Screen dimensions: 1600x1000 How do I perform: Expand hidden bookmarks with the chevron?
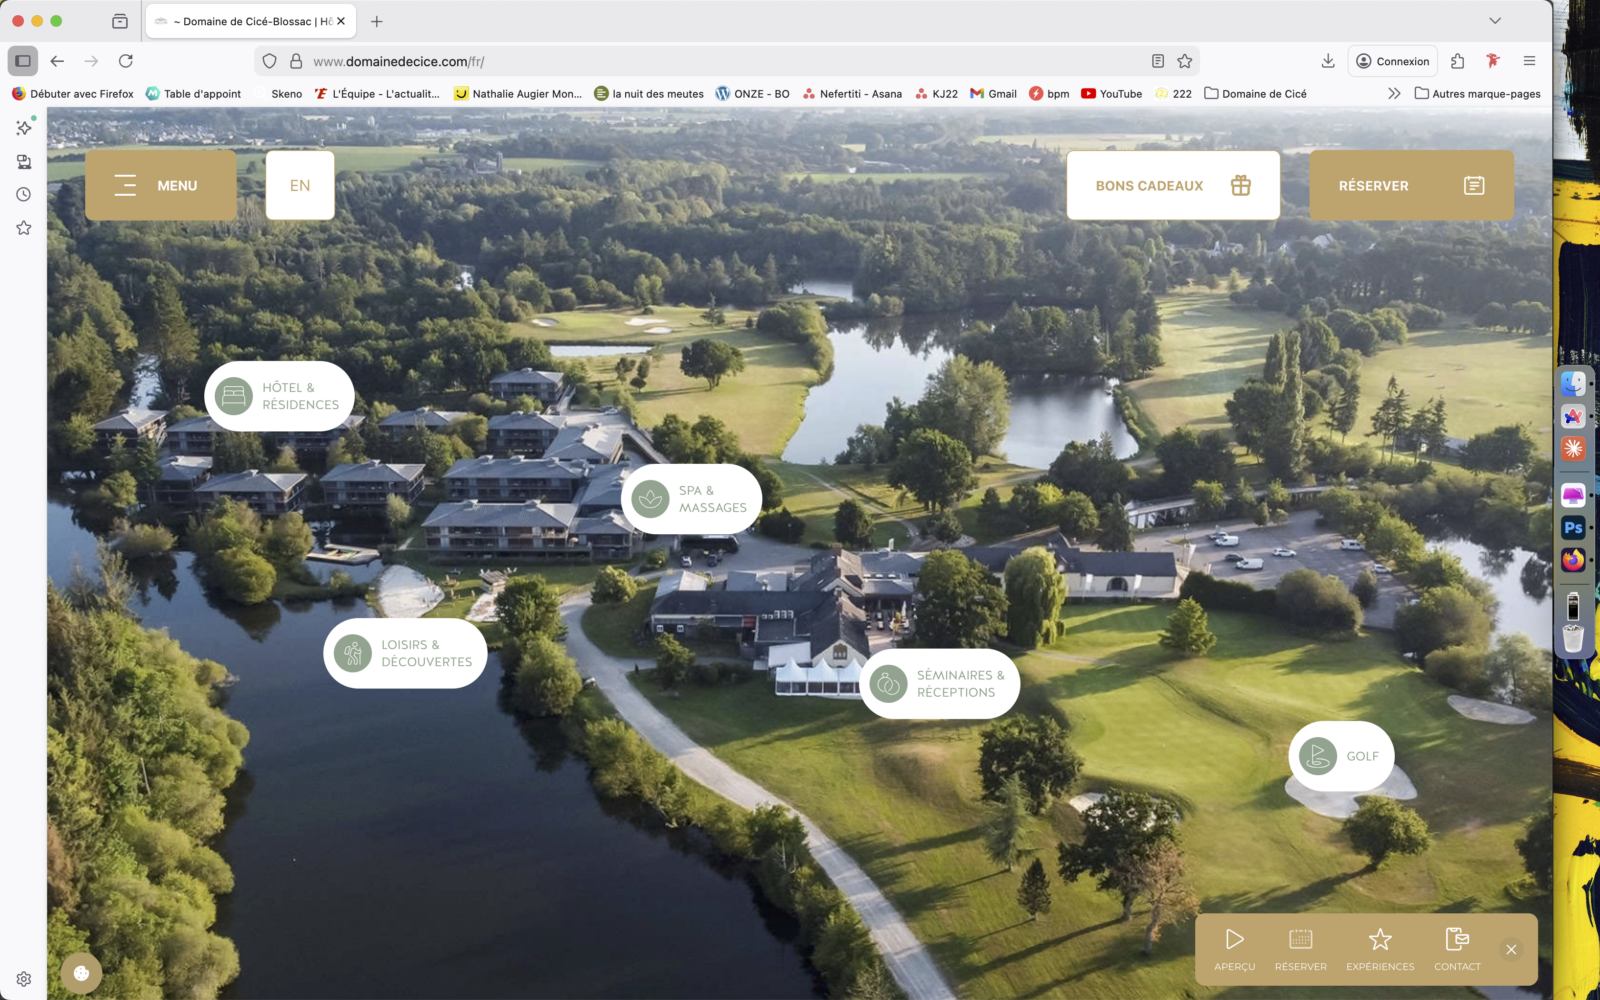point(1394,93)
